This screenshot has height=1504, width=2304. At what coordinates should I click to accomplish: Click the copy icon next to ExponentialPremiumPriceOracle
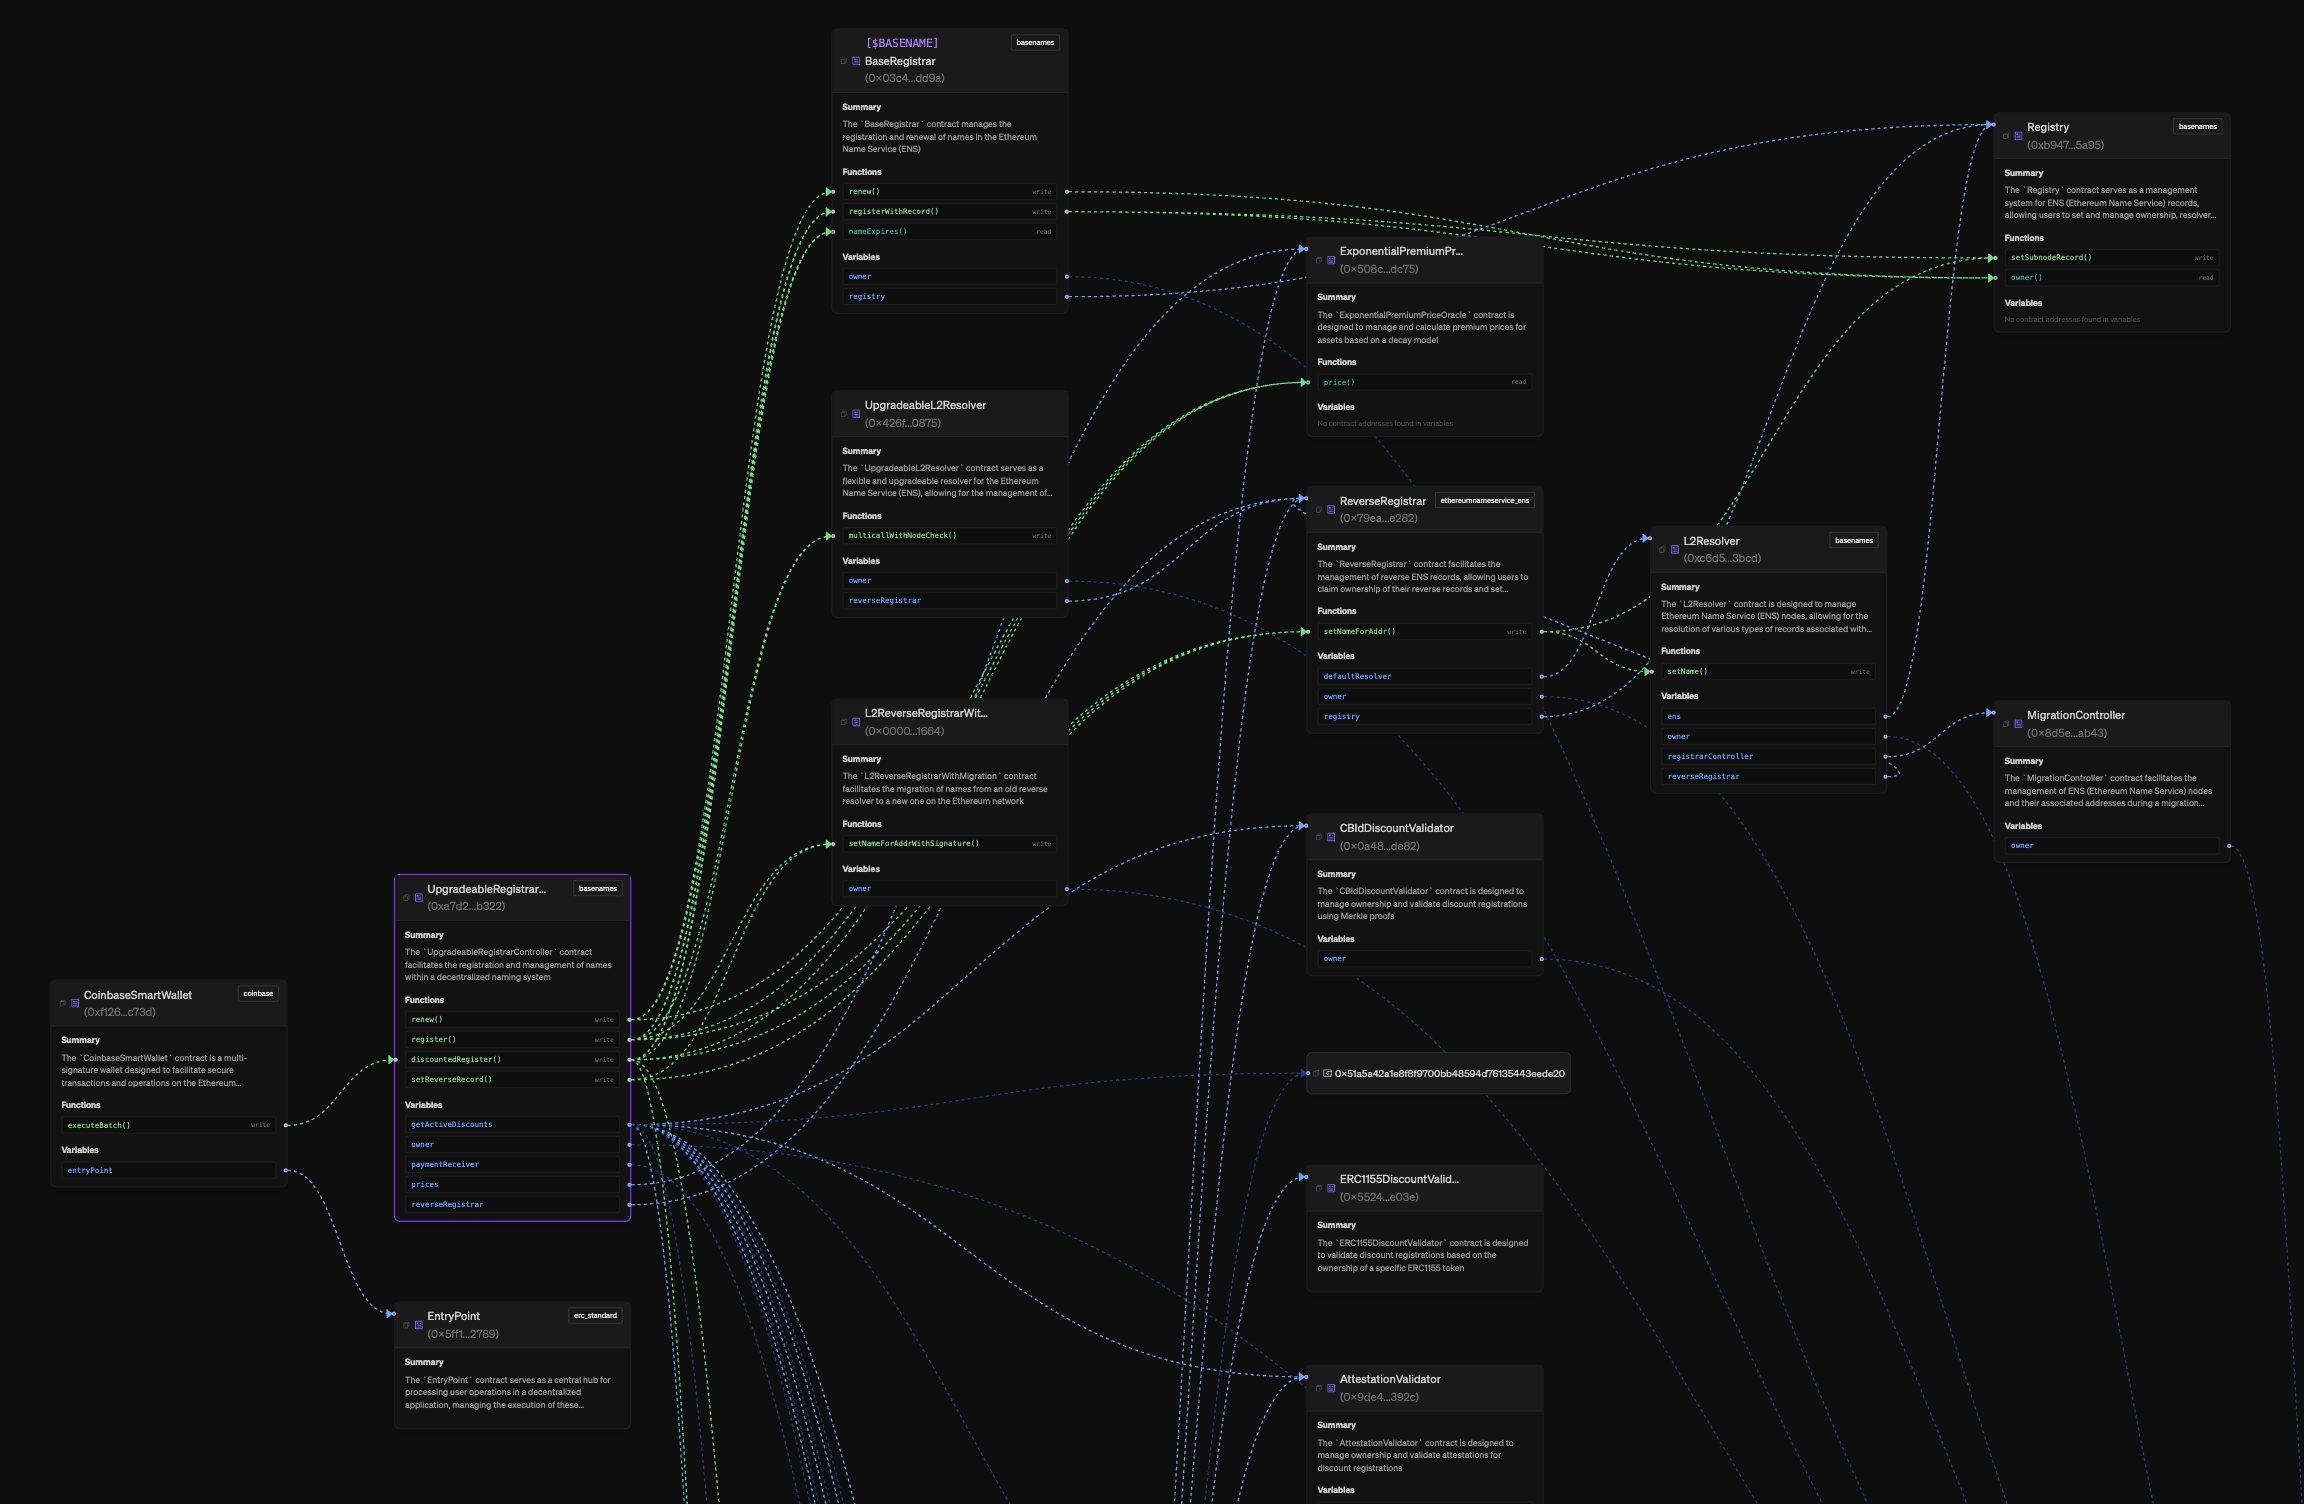[x=1318, y=259]
